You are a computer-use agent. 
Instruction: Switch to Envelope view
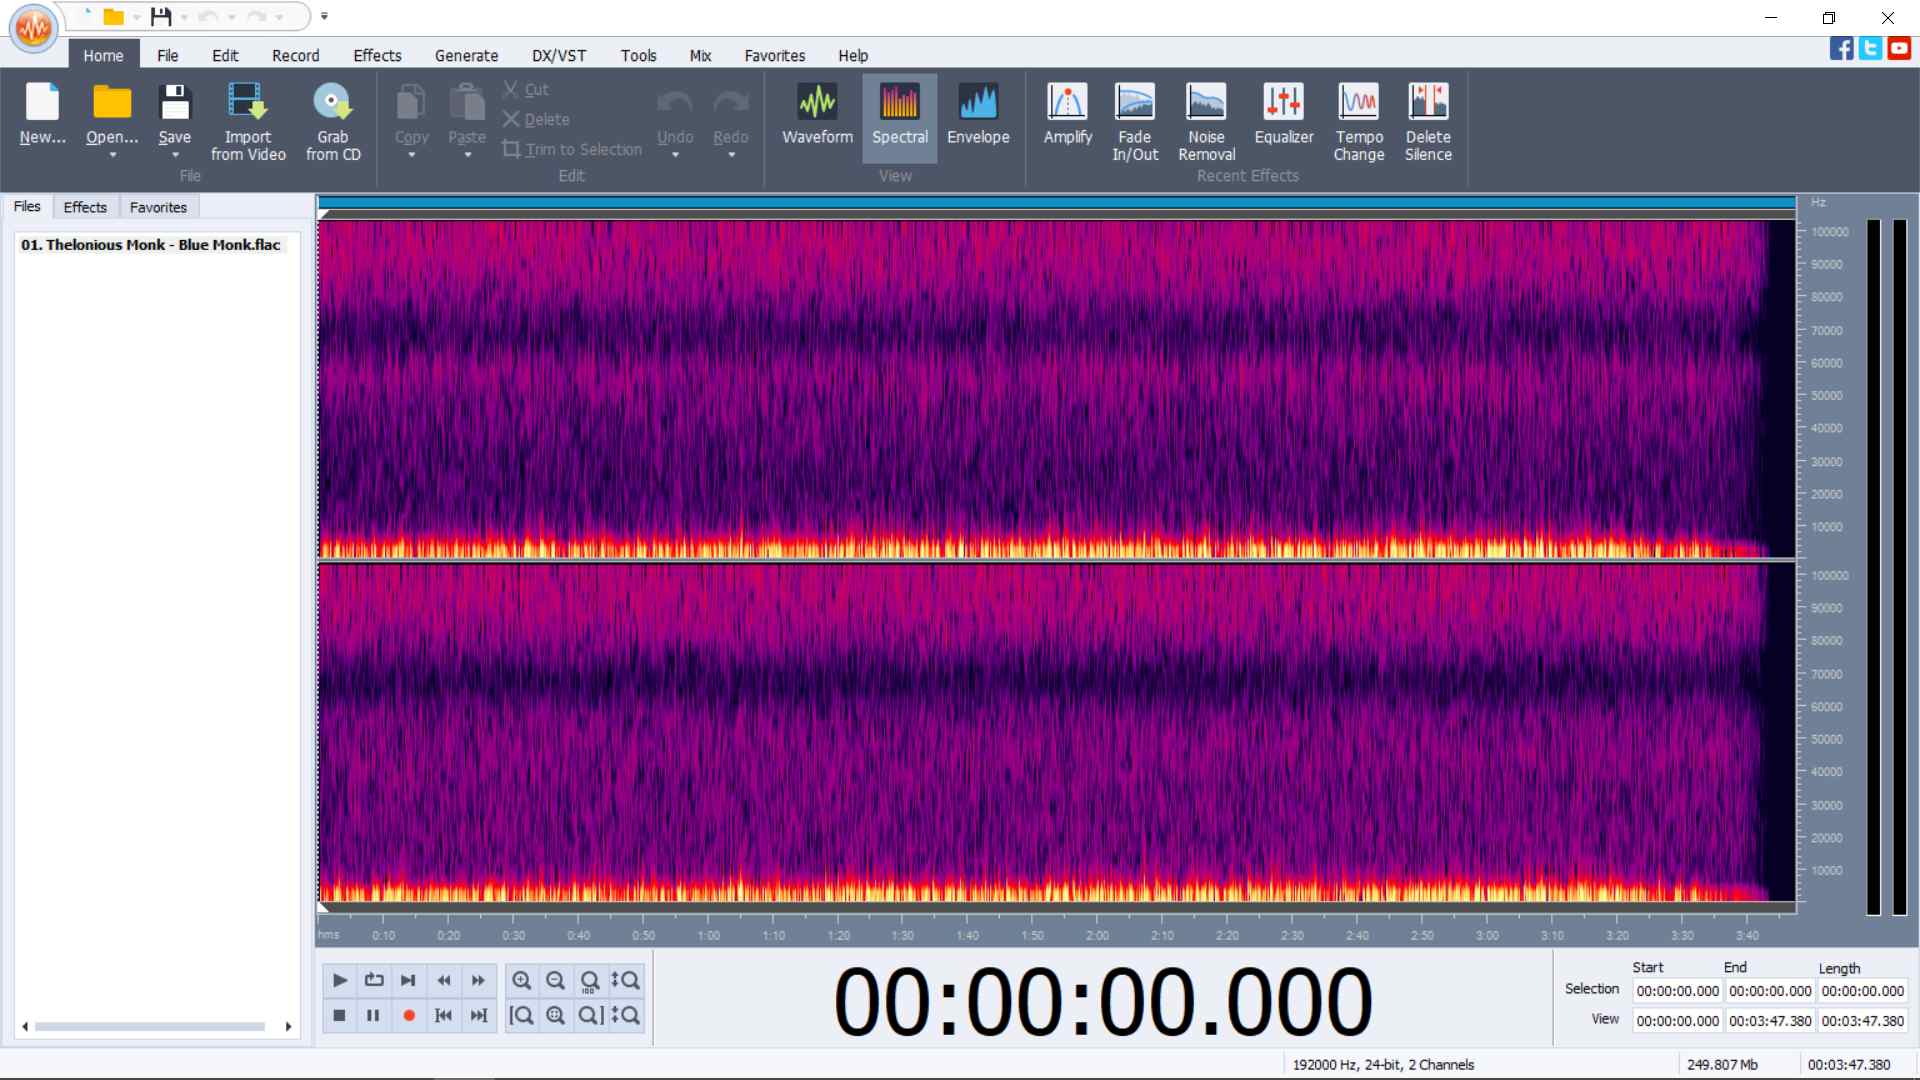tap(978, 115)
